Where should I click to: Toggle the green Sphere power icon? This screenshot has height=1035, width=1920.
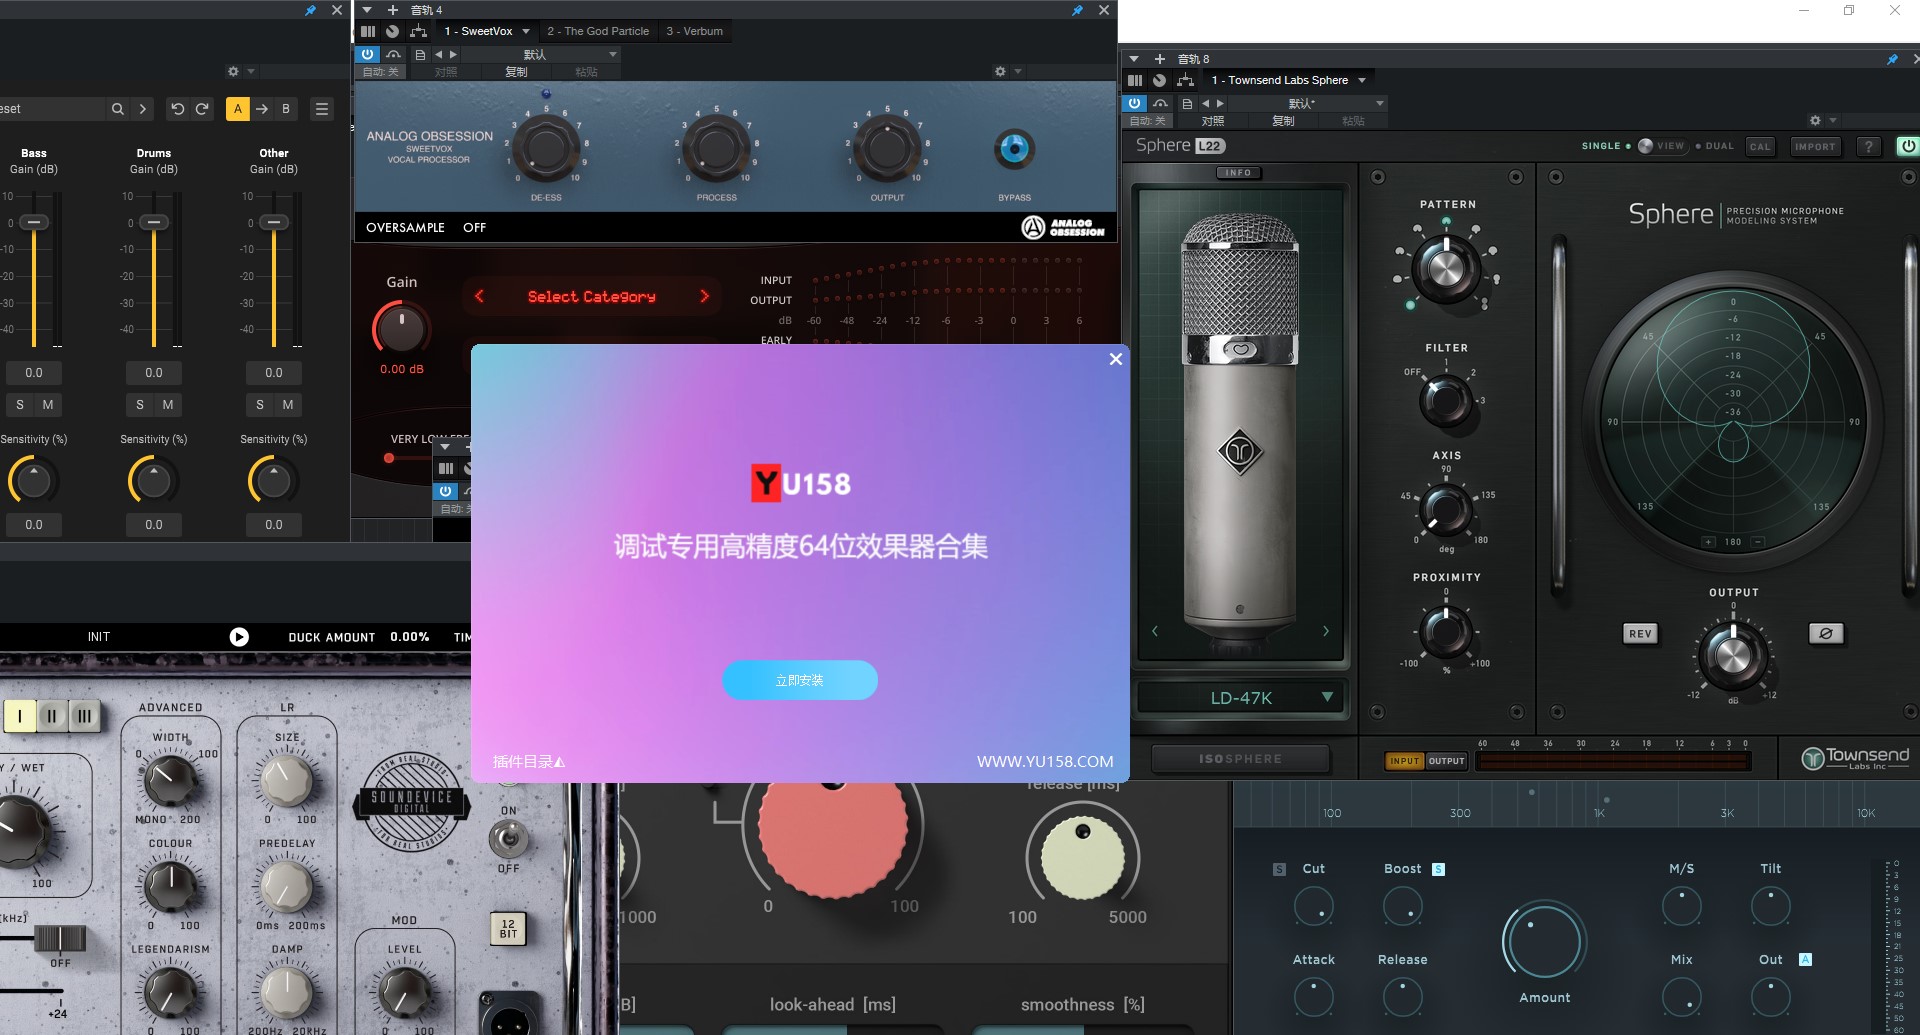1908,146
